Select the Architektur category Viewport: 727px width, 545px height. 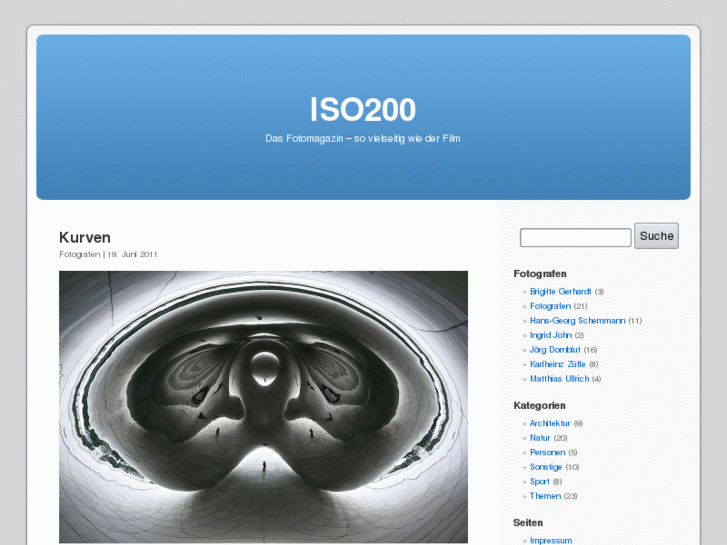point(550,423)
